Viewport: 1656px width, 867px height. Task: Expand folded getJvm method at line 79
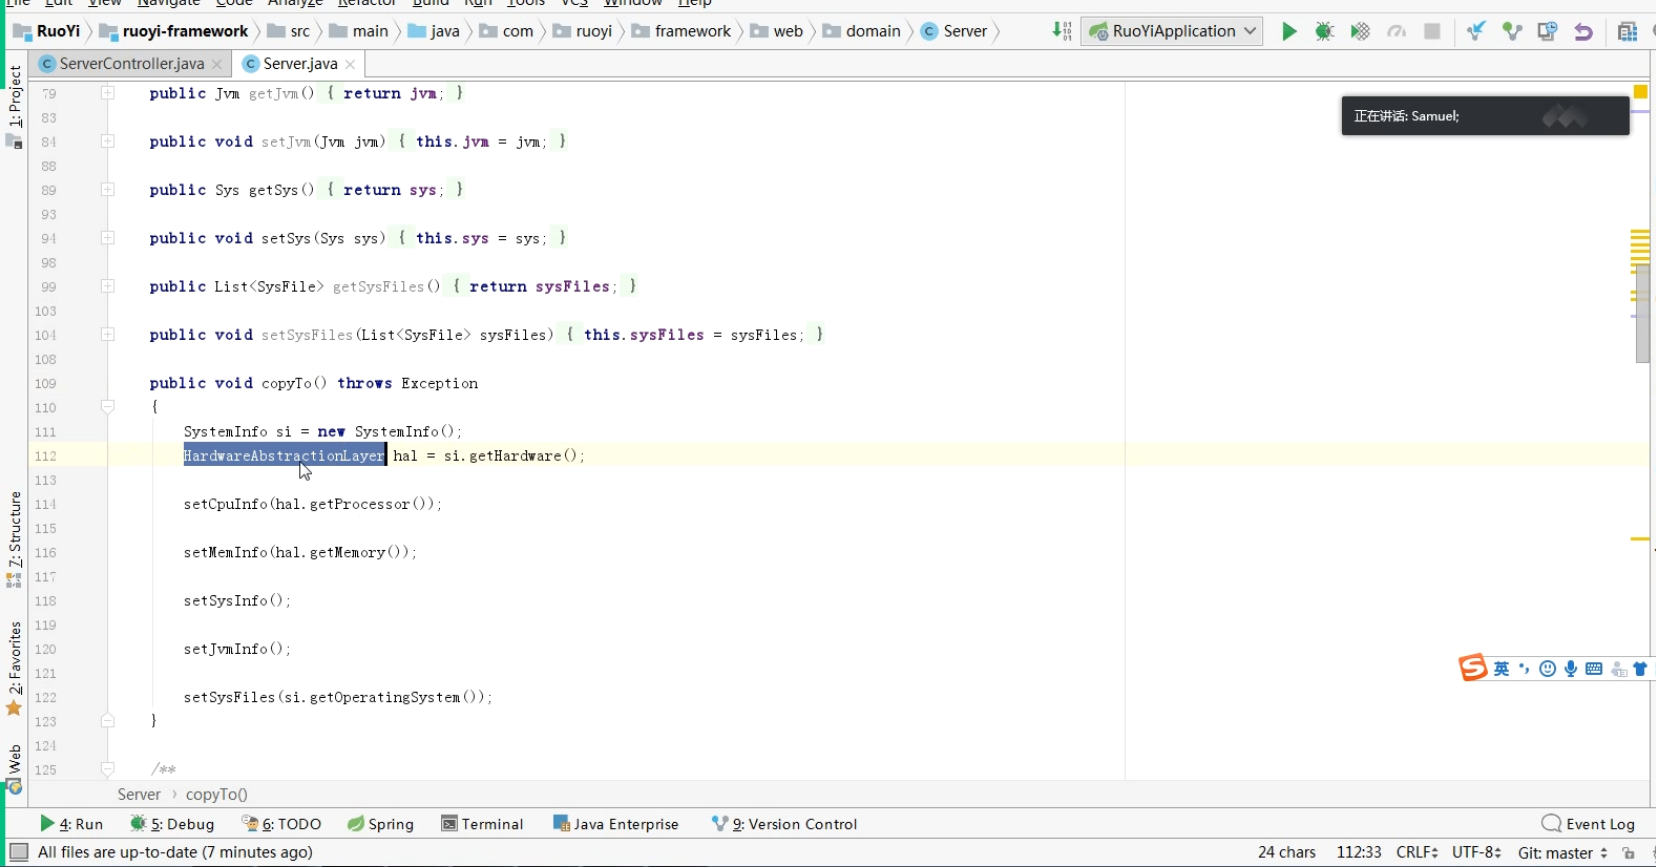click(x=107, y=93)
